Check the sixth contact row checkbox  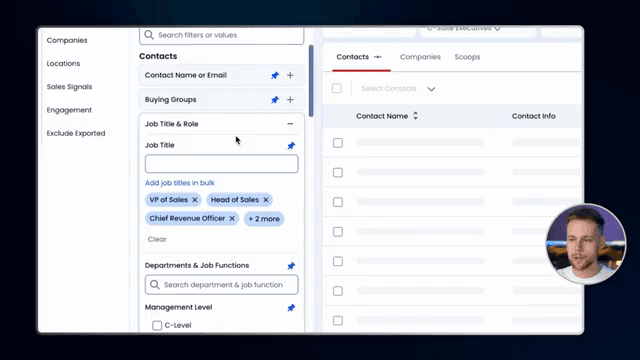point(338,291)
